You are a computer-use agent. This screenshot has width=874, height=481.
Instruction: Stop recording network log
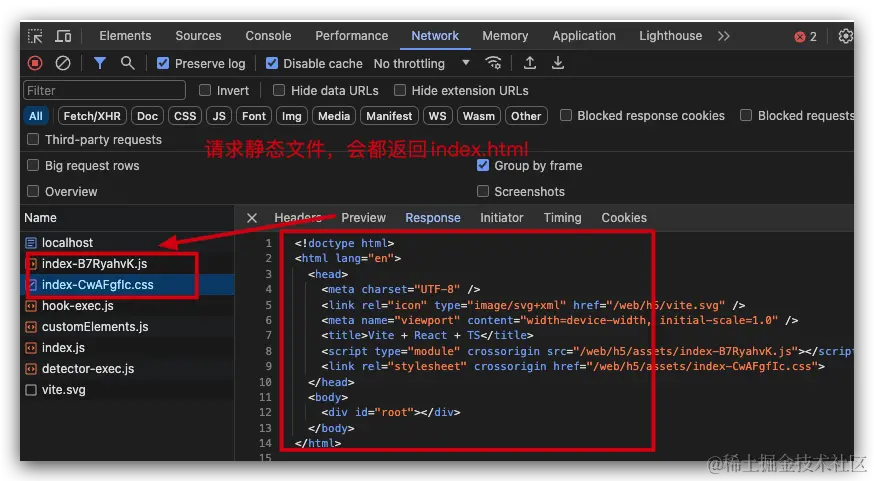pyautogui.click(x=35, y=64)
